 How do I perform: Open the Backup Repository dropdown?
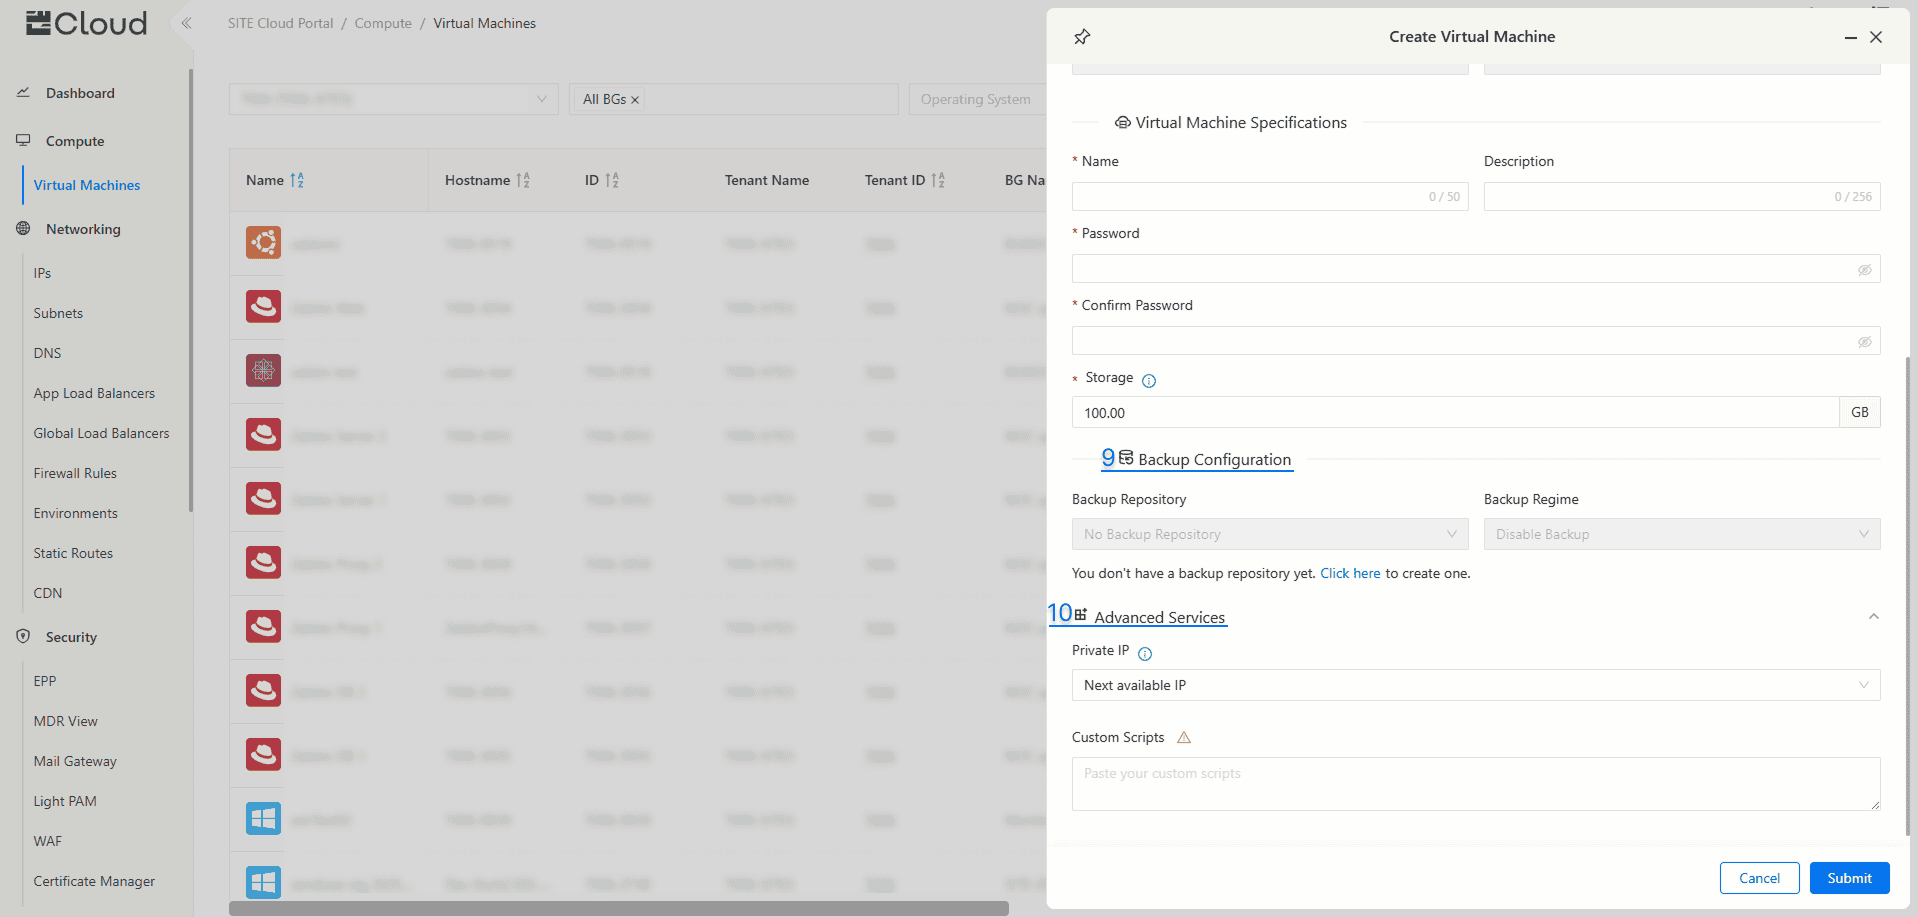tap(1269, 534)
